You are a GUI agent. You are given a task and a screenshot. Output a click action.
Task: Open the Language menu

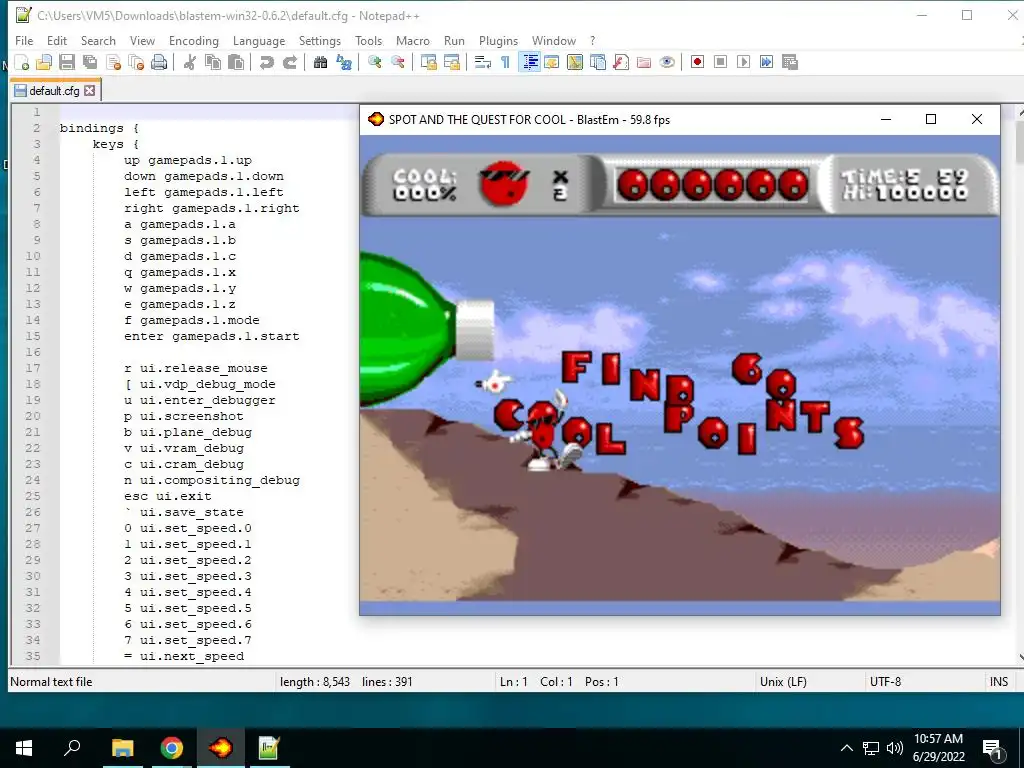coord(259,40)
